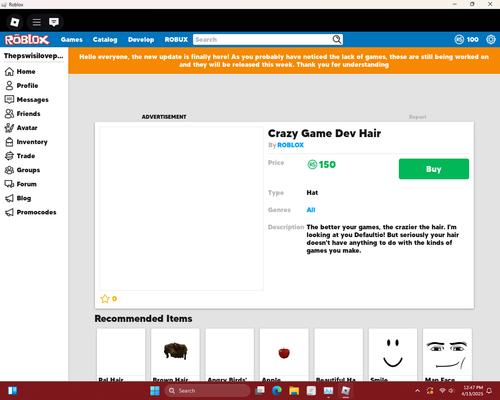The height and width of the screenshot is (400, 500).
Task: Open the hamburger menu icon in black bar
Action: [x=36, y=22]
